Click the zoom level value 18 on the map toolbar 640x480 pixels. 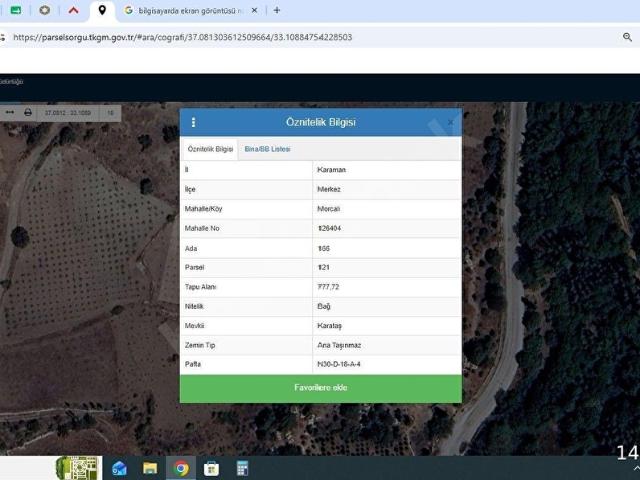tap(110, 113)
